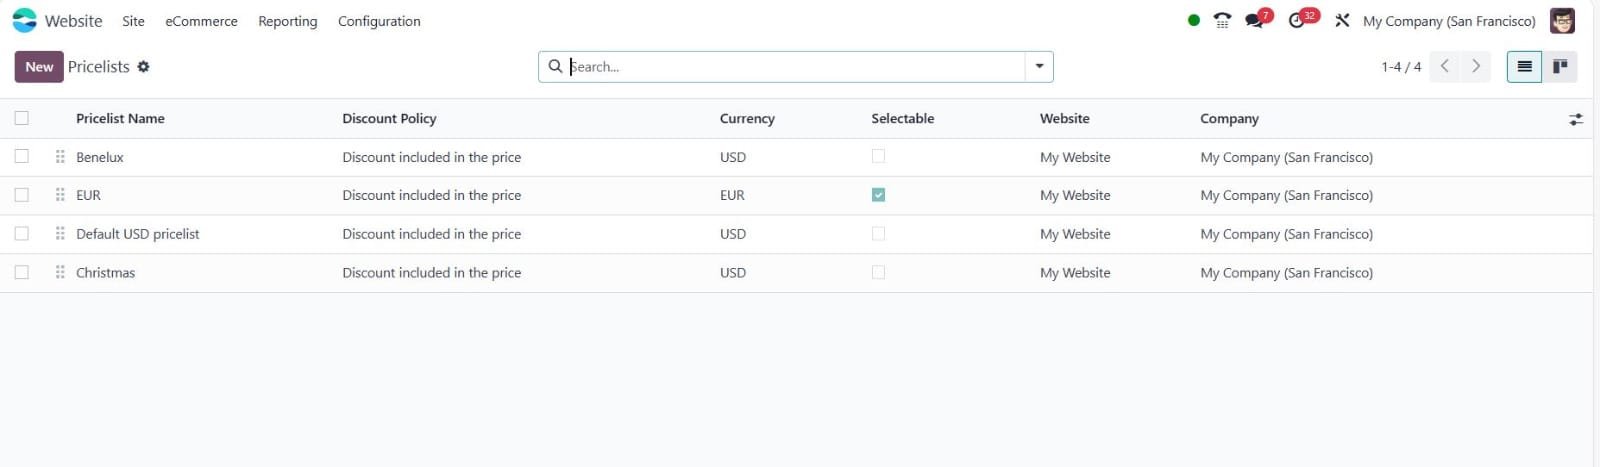This screenshot has width=1600, height=467.
Task: Toggle Selectable for Default USD pricelist
Action: click(878, 233)
